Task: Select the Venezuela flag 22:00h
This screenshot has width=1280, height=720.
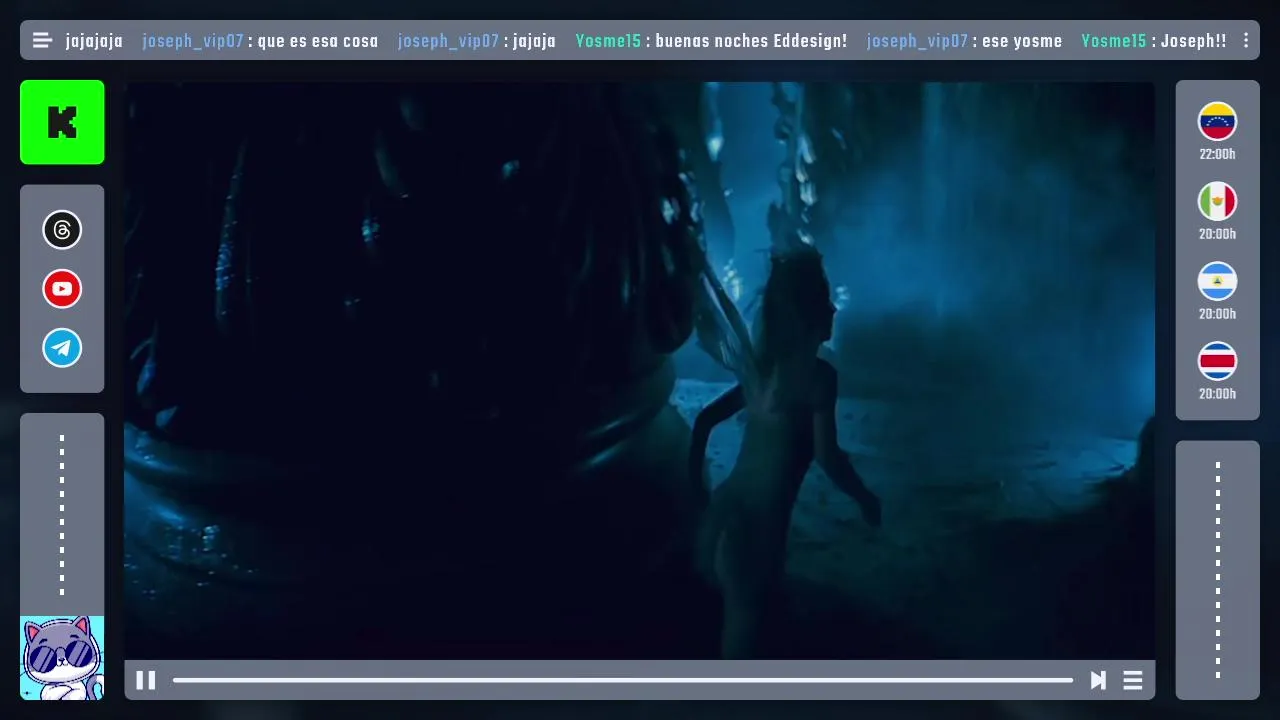Action: coord(1217,121)
